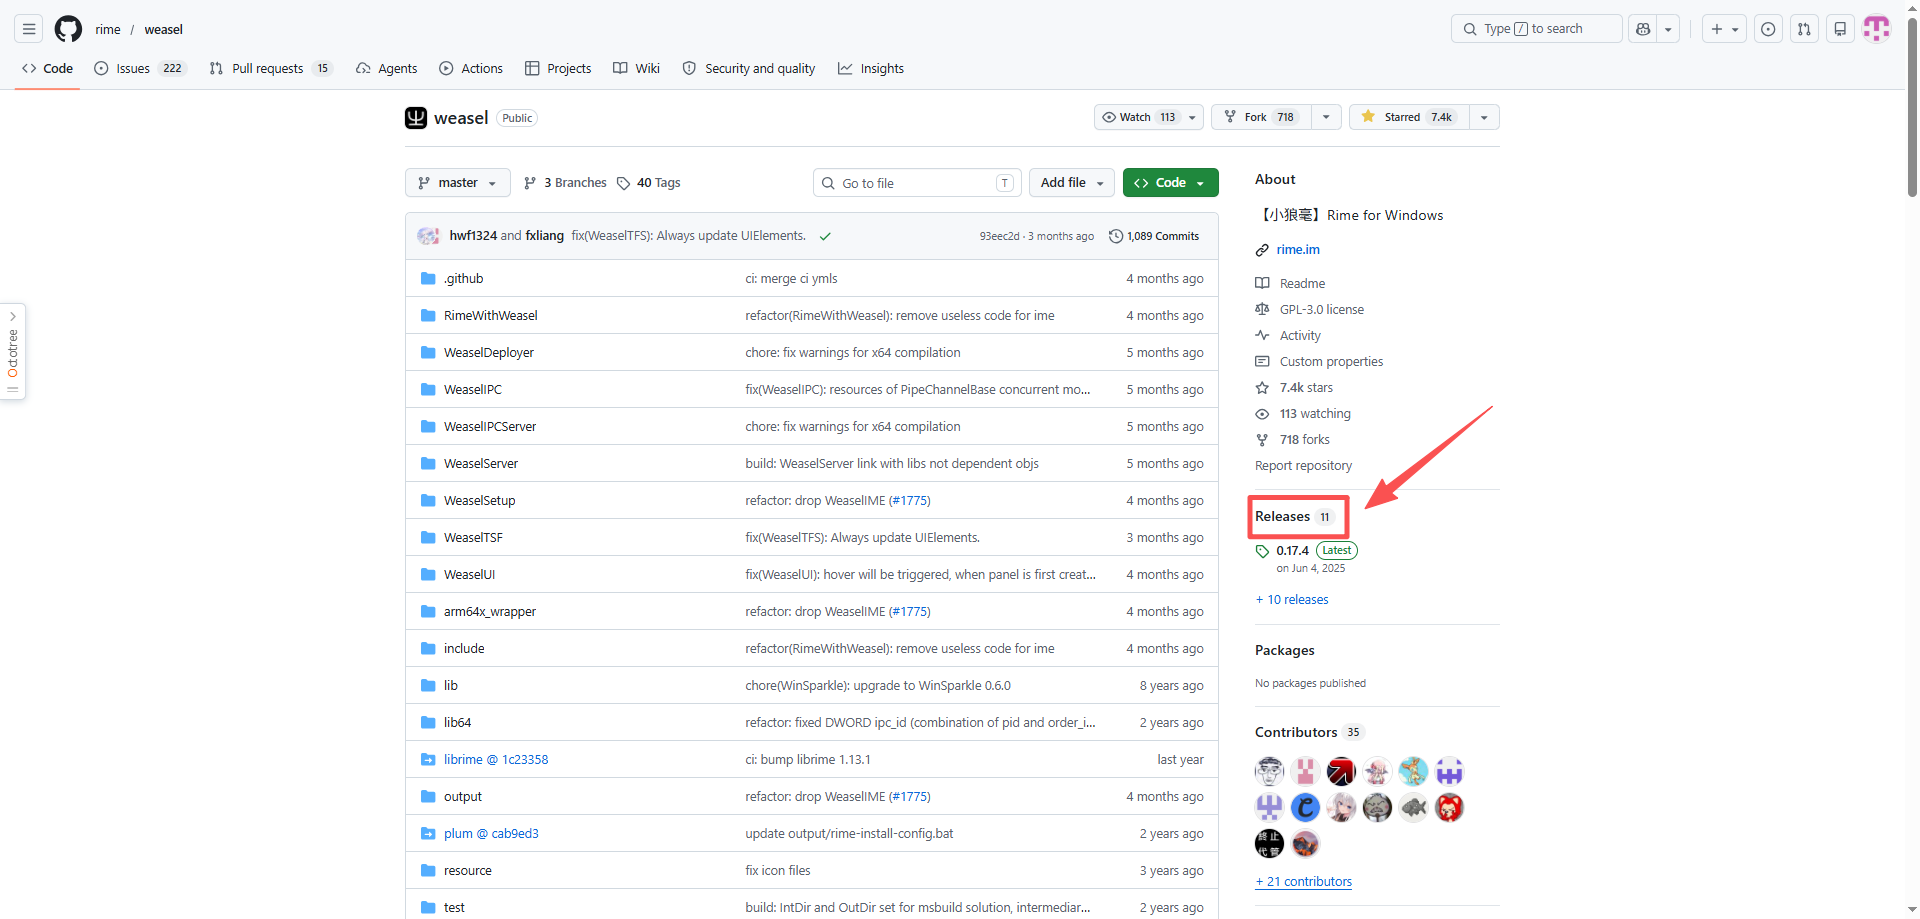The image size is (1920, 919).
Task: Open the 1,089 Commits history link
Action: 1154,236
